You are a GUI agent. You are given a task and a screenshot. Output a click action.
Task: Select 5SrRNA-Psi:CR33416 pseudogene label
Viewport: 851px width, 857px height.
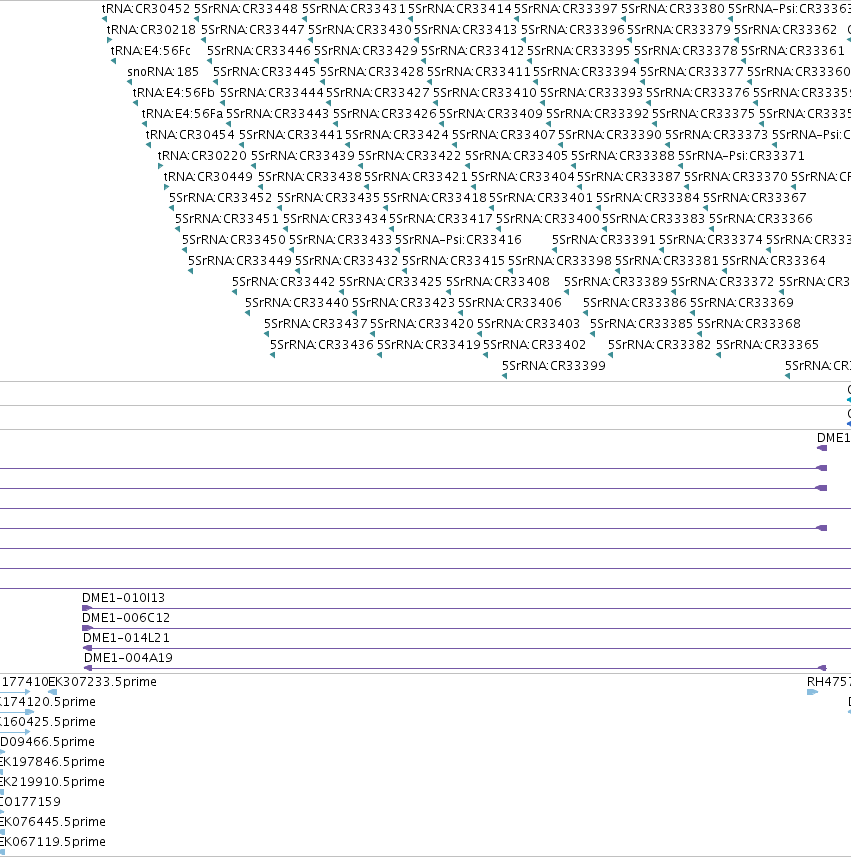click(x=458, y=239)
